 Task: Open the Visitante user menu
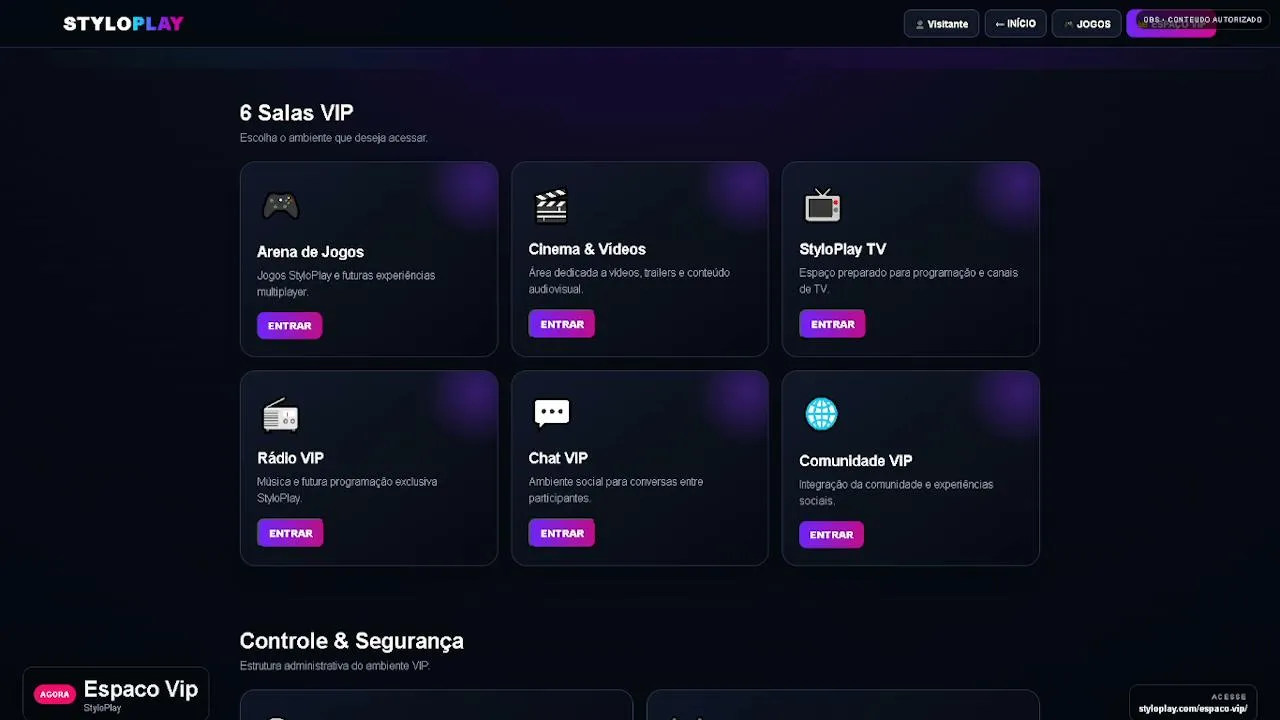(941, 24)
